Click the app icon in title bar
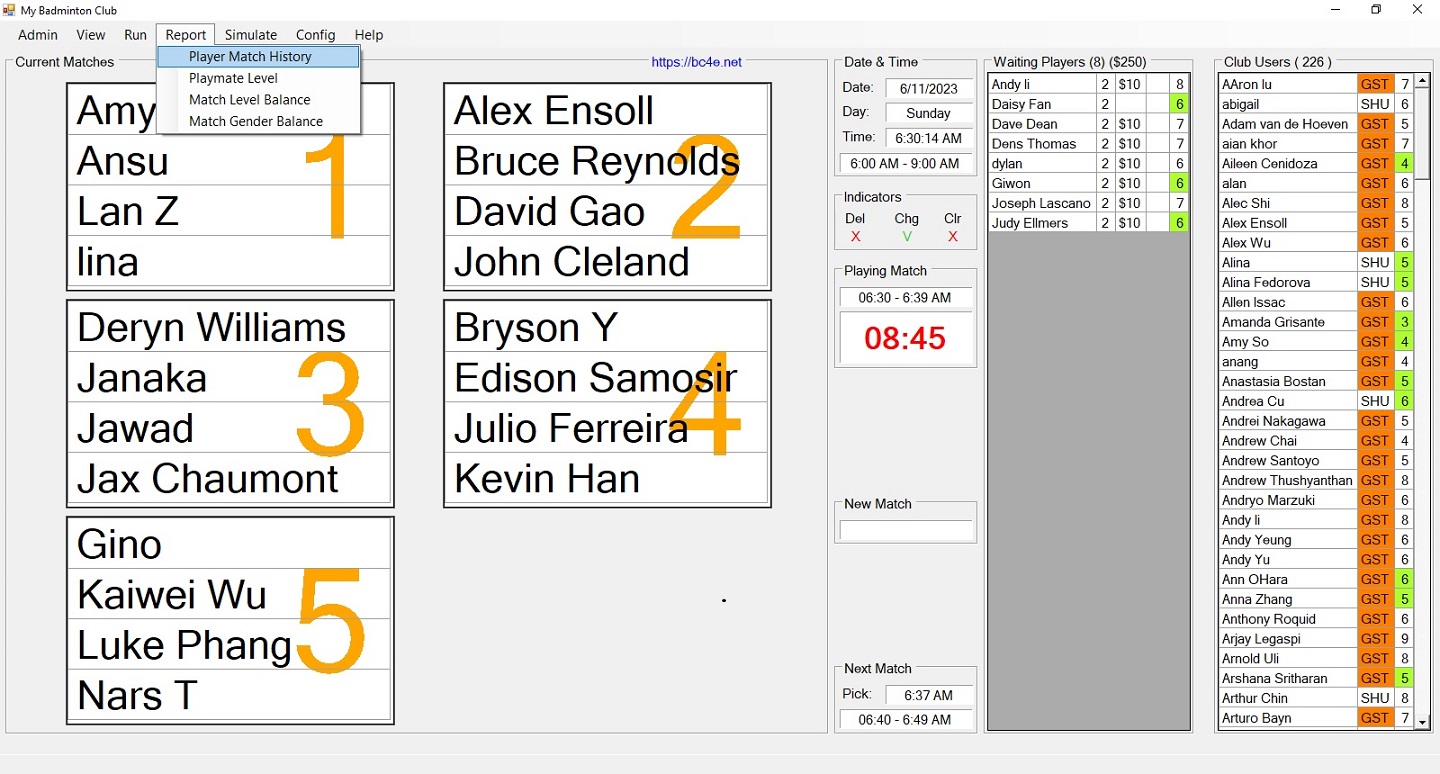Viewport: 1440px width, 774px height. (9, 10)
